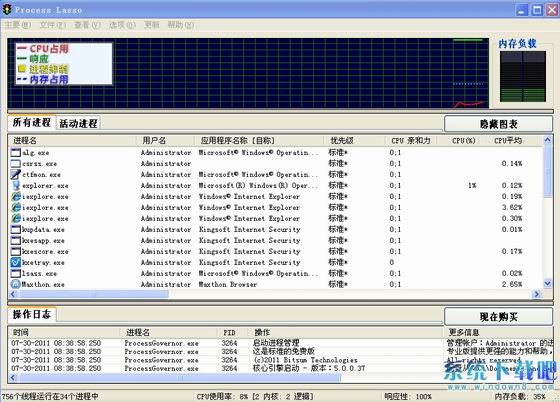Click the alg.exe process icon

(x=16, y=153)
